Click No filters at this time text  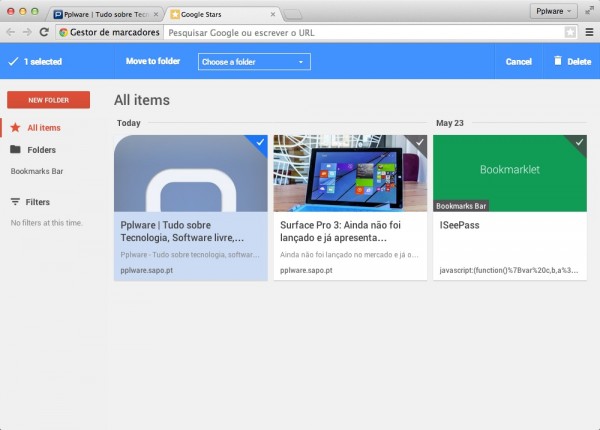pos(46,223)
